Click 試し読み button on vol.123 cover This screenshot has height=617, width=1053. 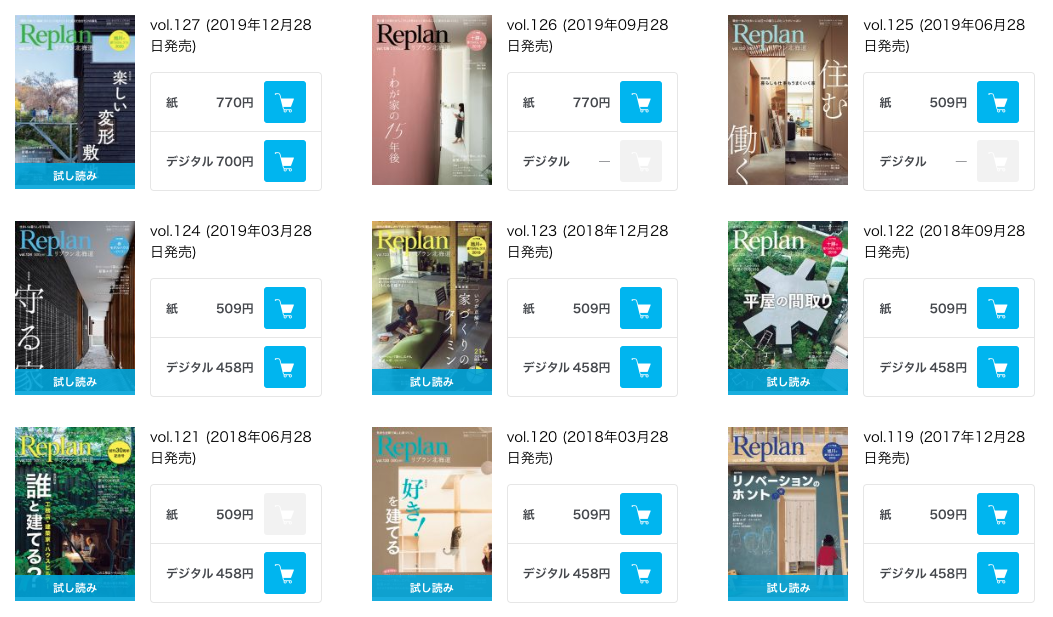(x=432, y=382)
